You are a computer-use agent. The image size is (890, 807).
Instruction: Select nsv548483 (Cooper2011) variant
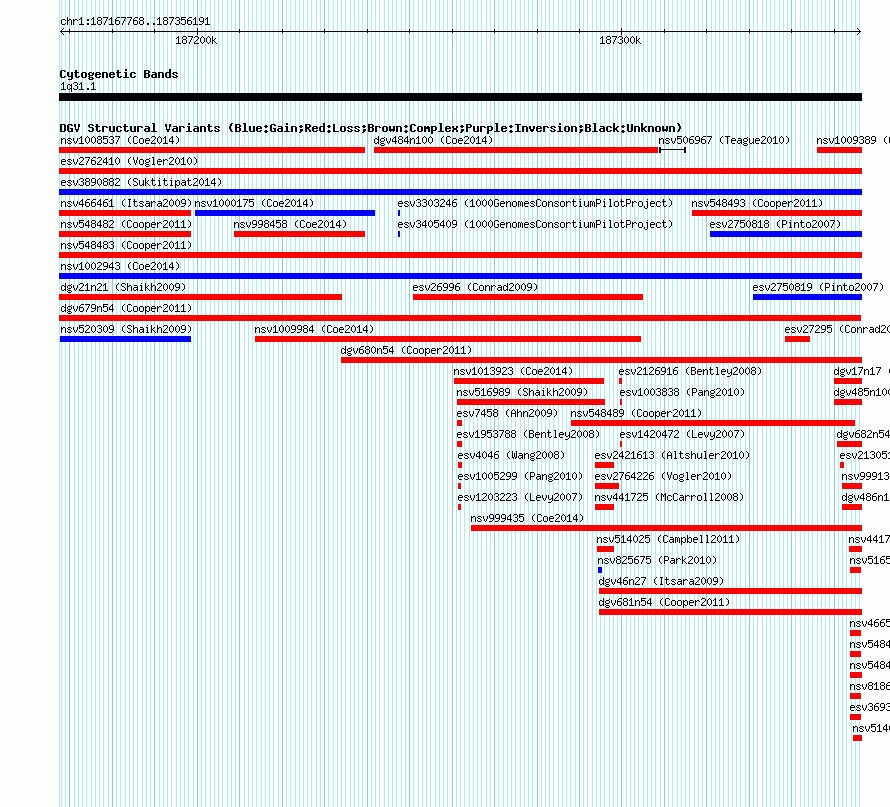click(x=126, y=245)
